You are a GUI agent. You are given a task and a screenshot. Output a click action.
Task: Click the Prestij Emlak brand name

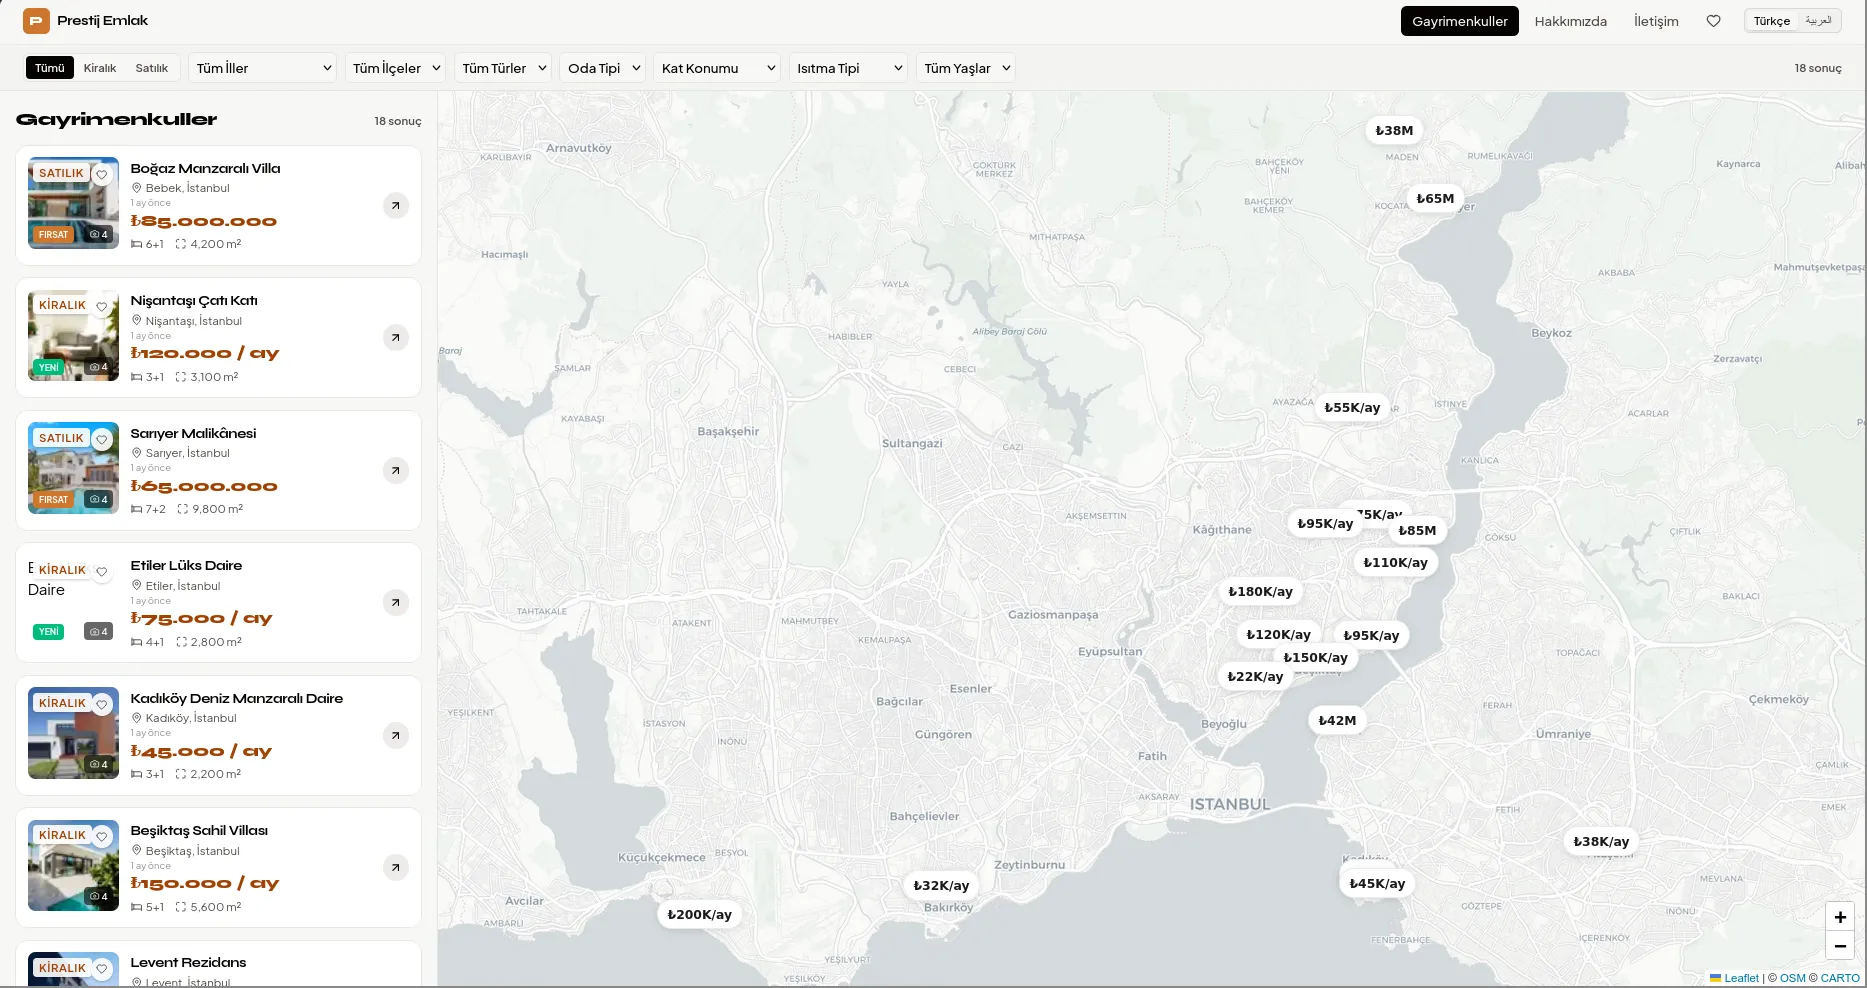[103, 20]
